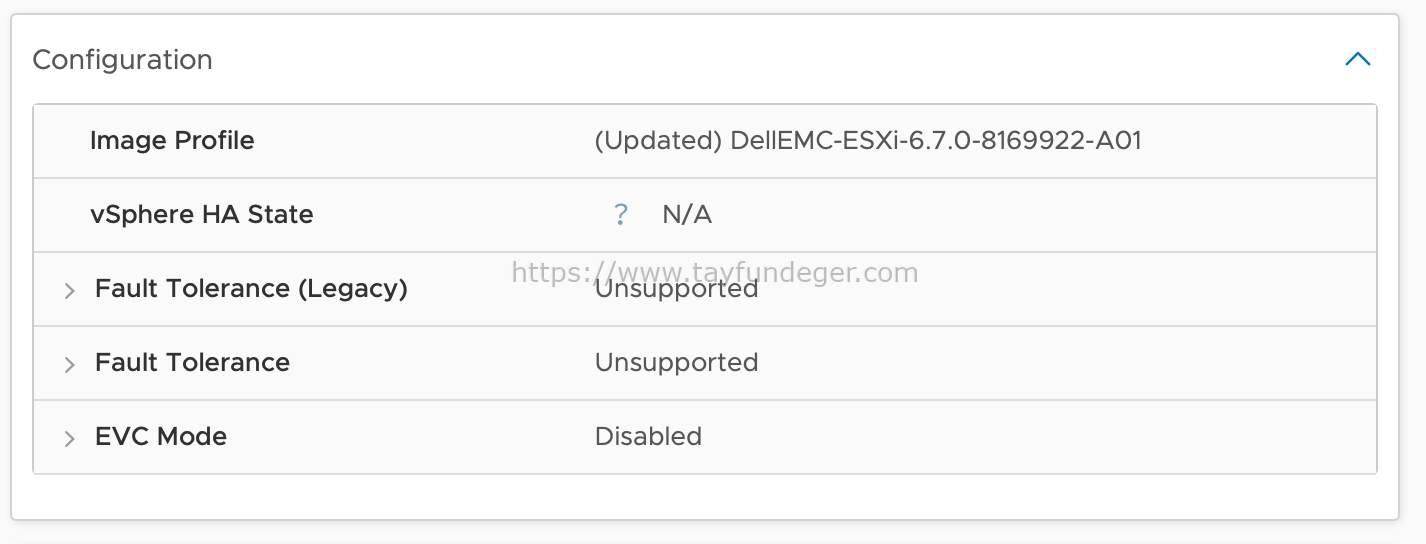Viewport: 1426px width, 544px height.
Task: Click the Configuration panel heading
Action: point(122,60)
